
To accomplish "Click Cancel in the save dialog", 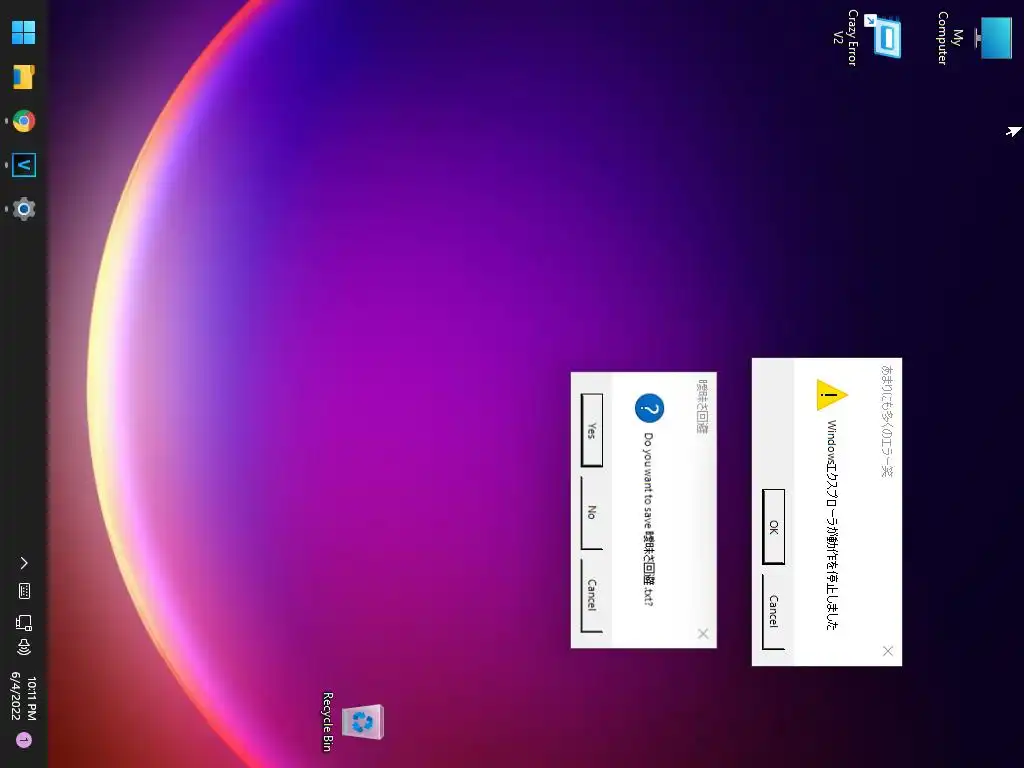I will coord(592,595).
